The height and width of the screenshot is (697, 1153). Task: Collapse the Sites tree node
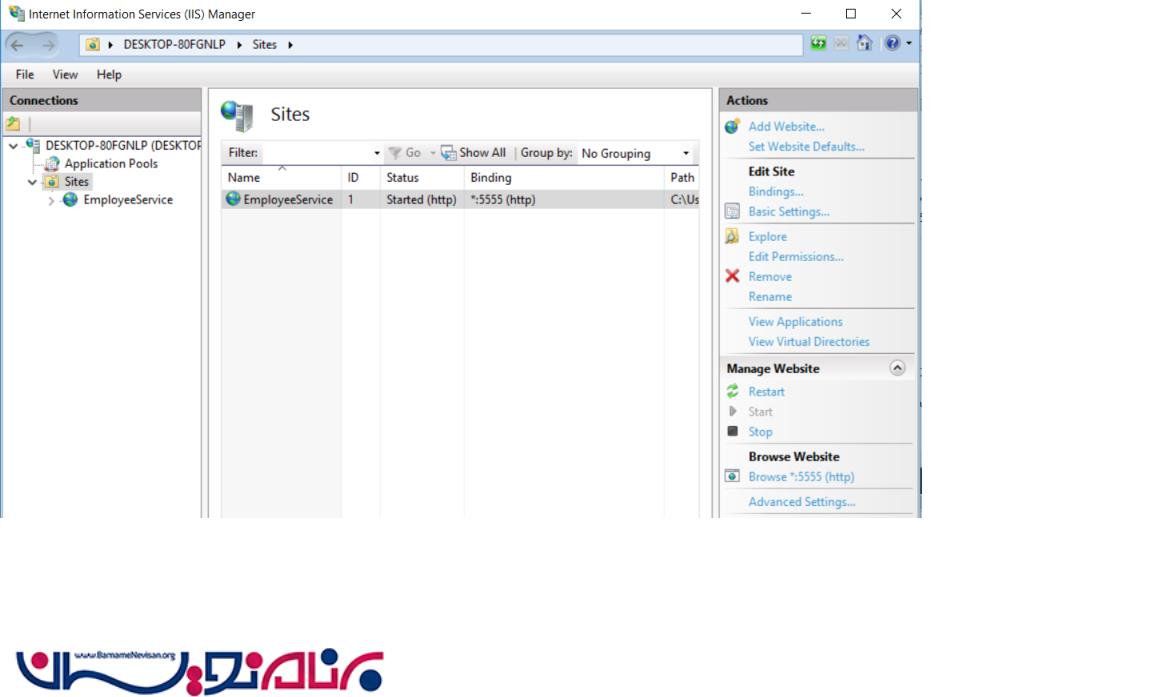[32, 182]
